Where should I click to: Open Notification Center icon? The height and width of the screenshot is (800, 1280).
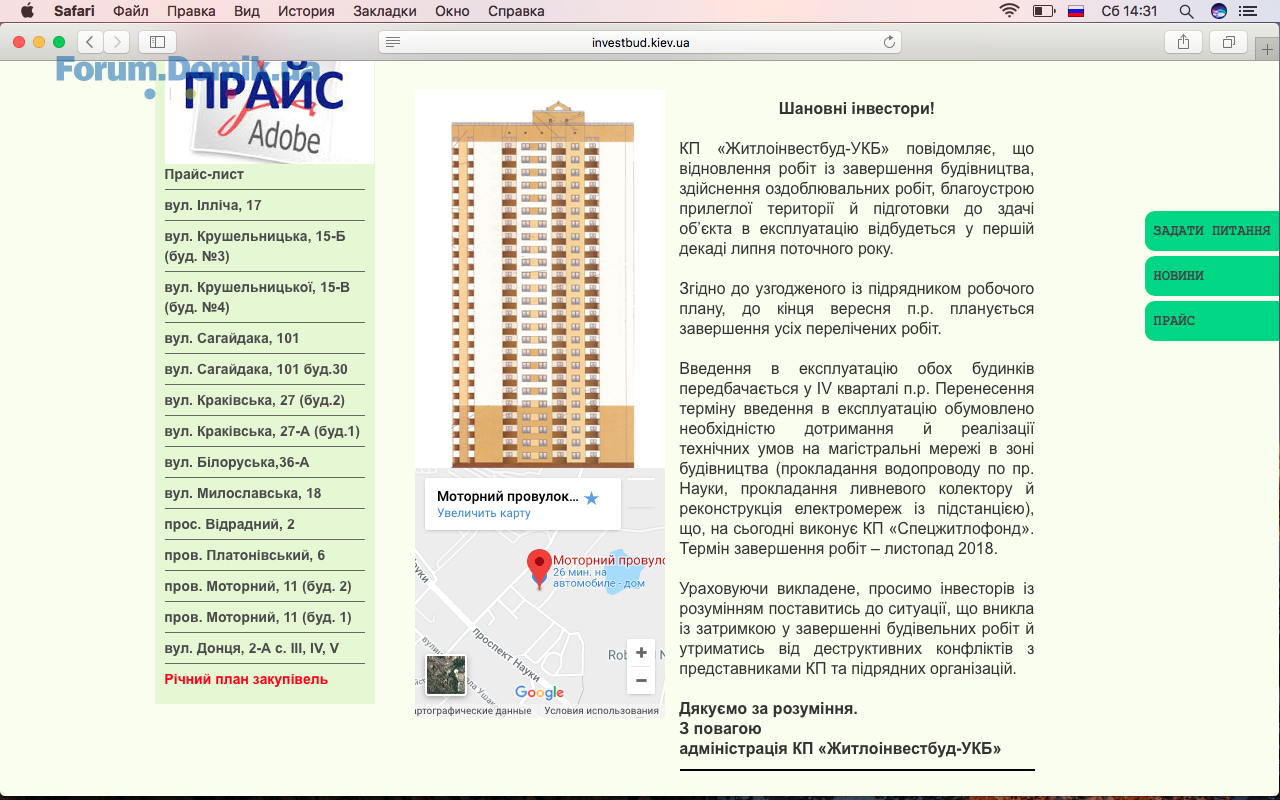click(1247, 11)
